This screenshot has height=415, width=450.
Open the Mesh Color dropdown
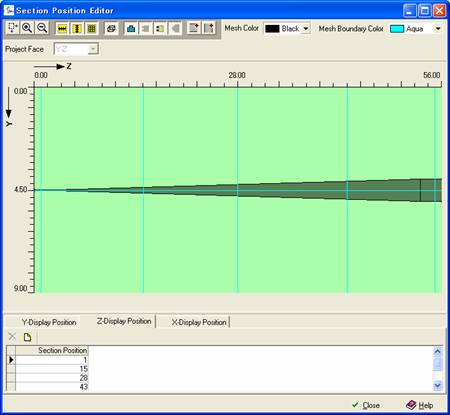coord(306,29)
